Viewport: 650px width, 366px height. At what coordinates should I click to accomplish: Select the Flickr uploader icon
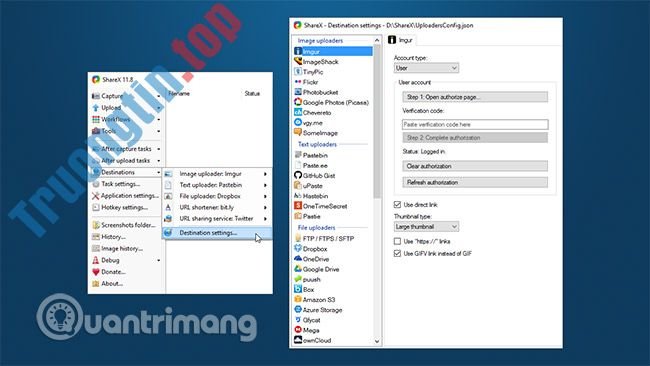pos(298,82)
